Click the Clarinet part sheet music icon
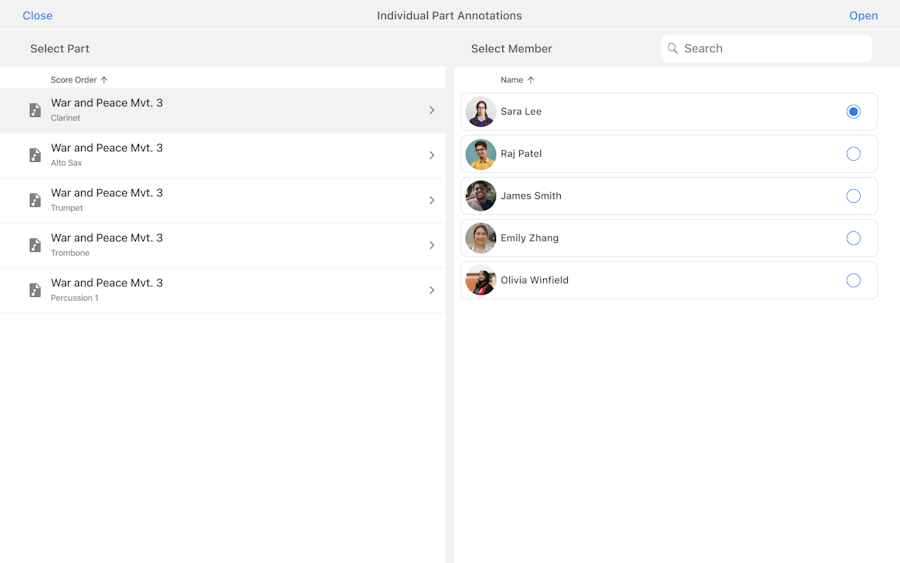This screenshot has height=563, width=900. [35, 110]
